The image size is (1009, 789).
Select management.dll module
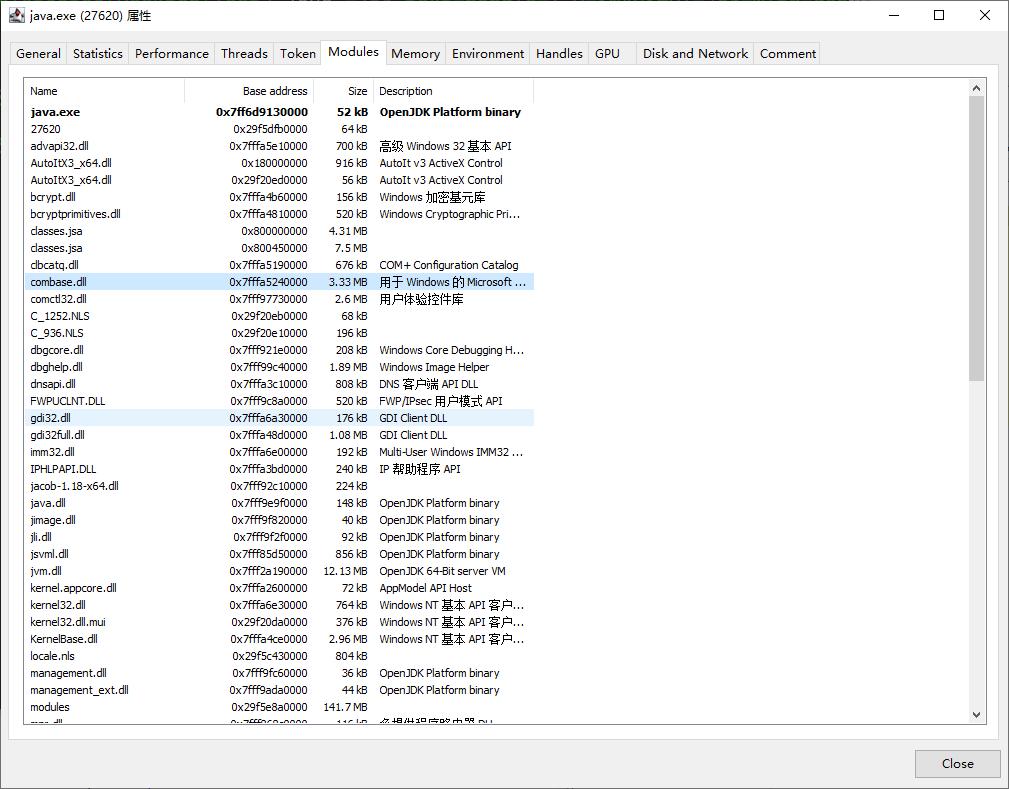279,673
